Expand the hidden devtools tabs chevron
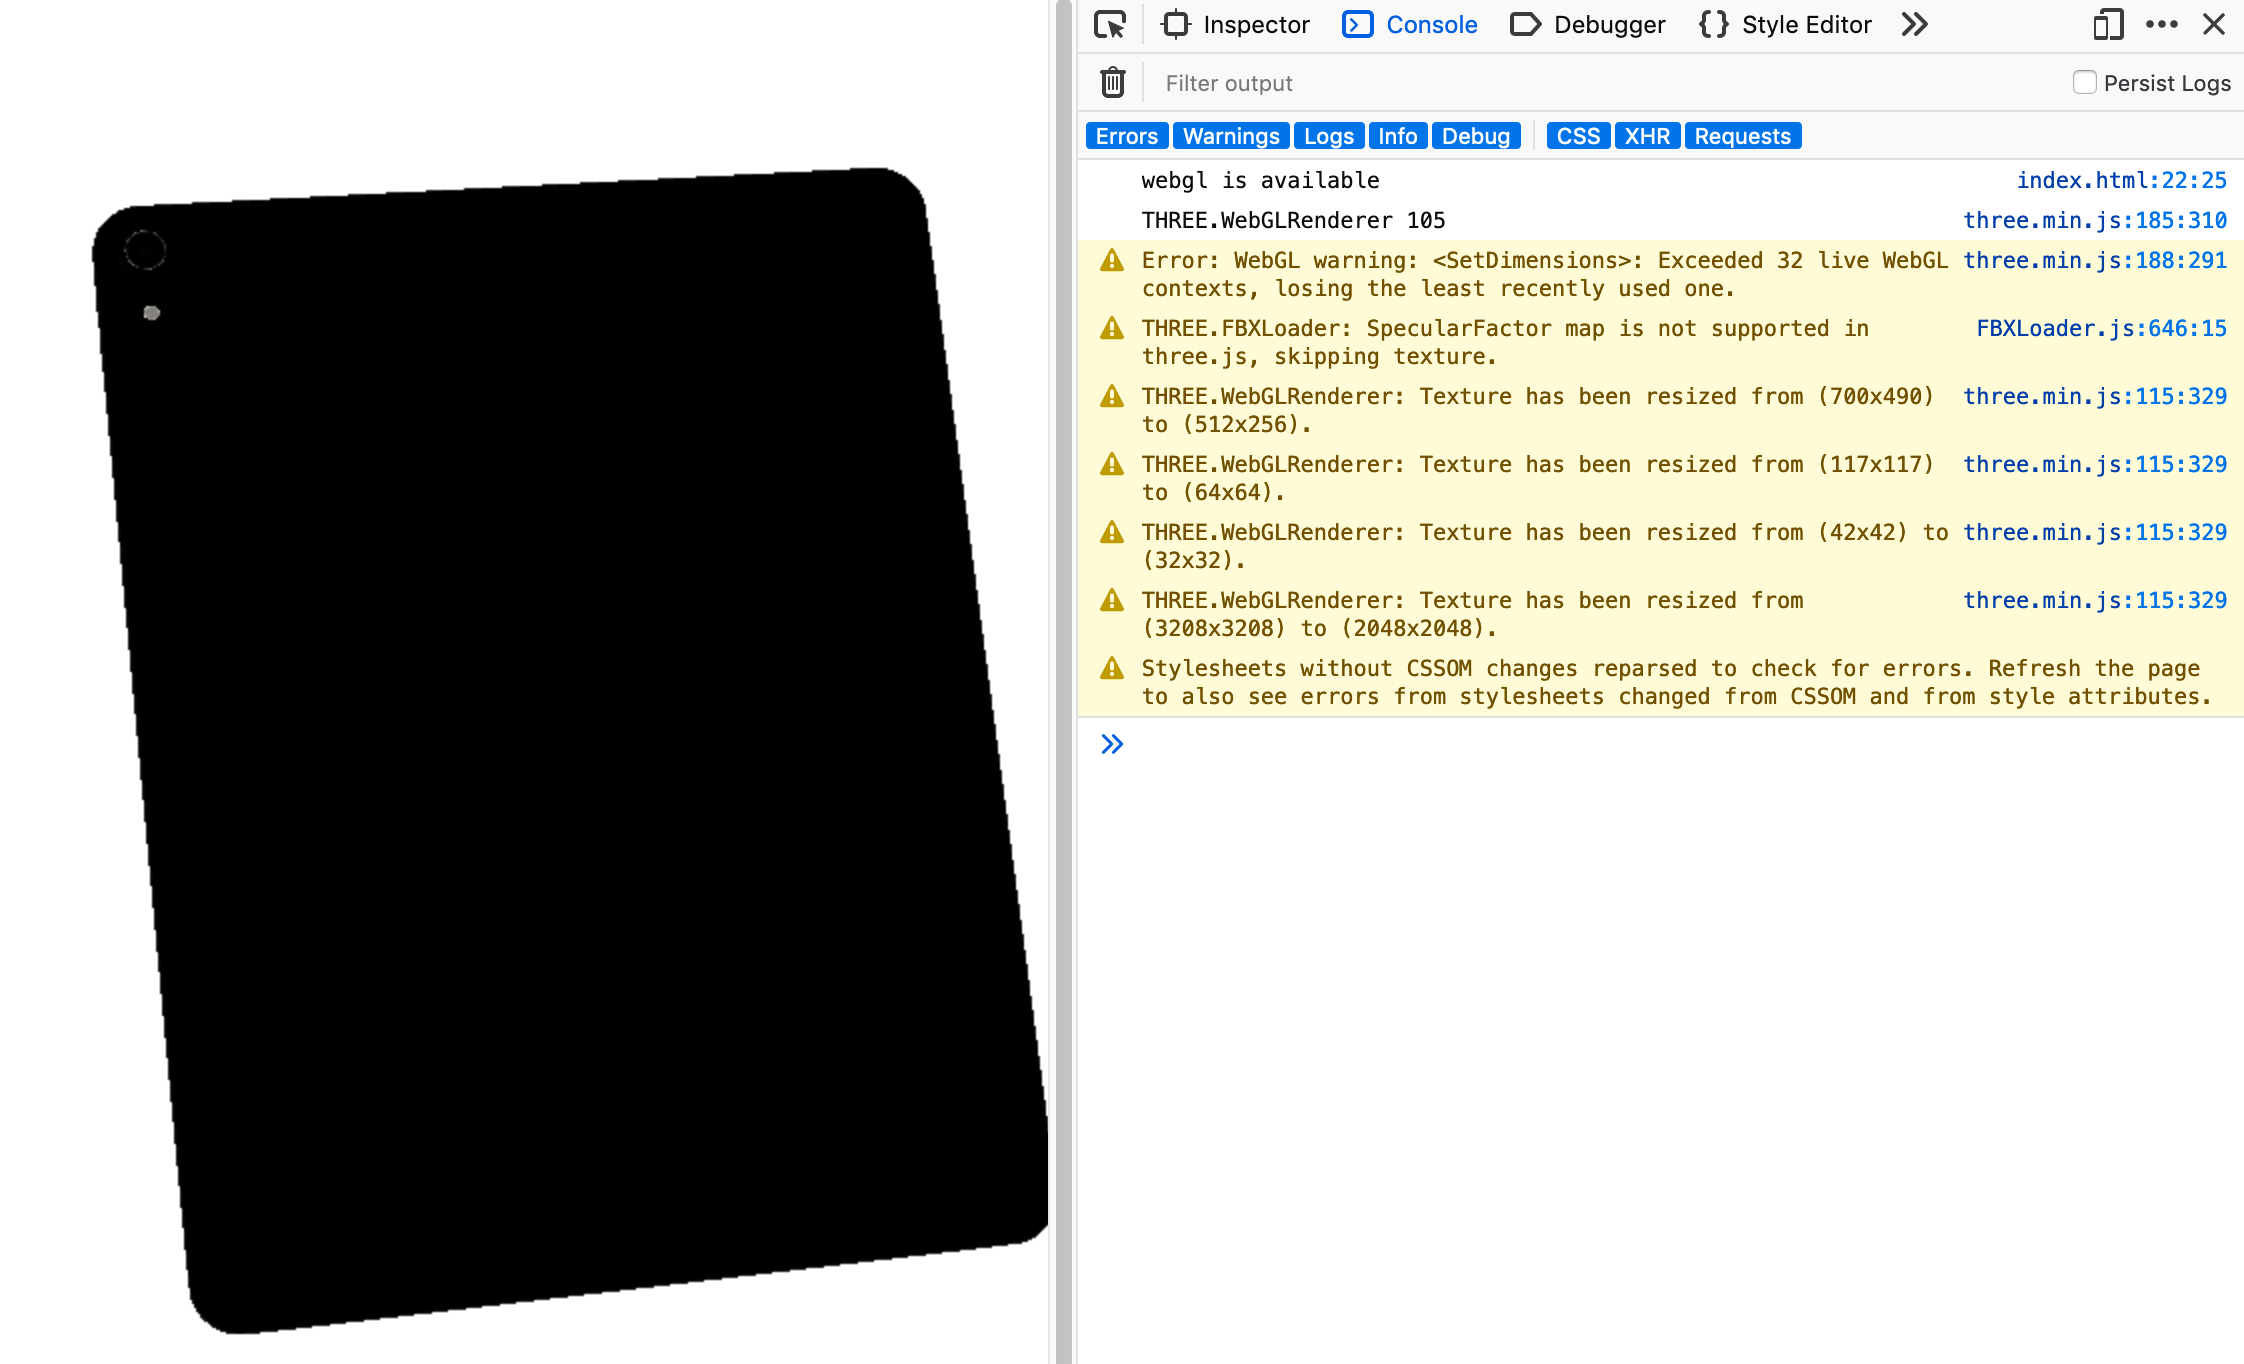Image resolution: width=2244 pixels, height=1364 pixels. tap(1914, 25)
